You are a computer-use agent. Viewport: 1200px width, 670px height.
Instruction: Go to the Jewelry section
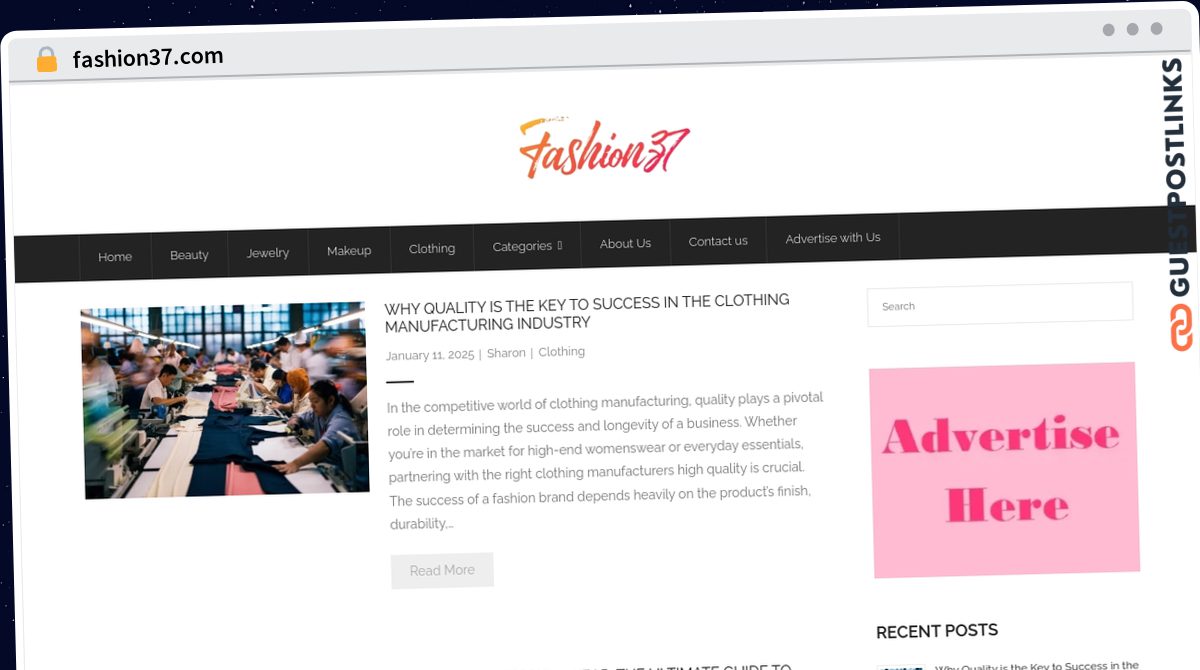268,253
